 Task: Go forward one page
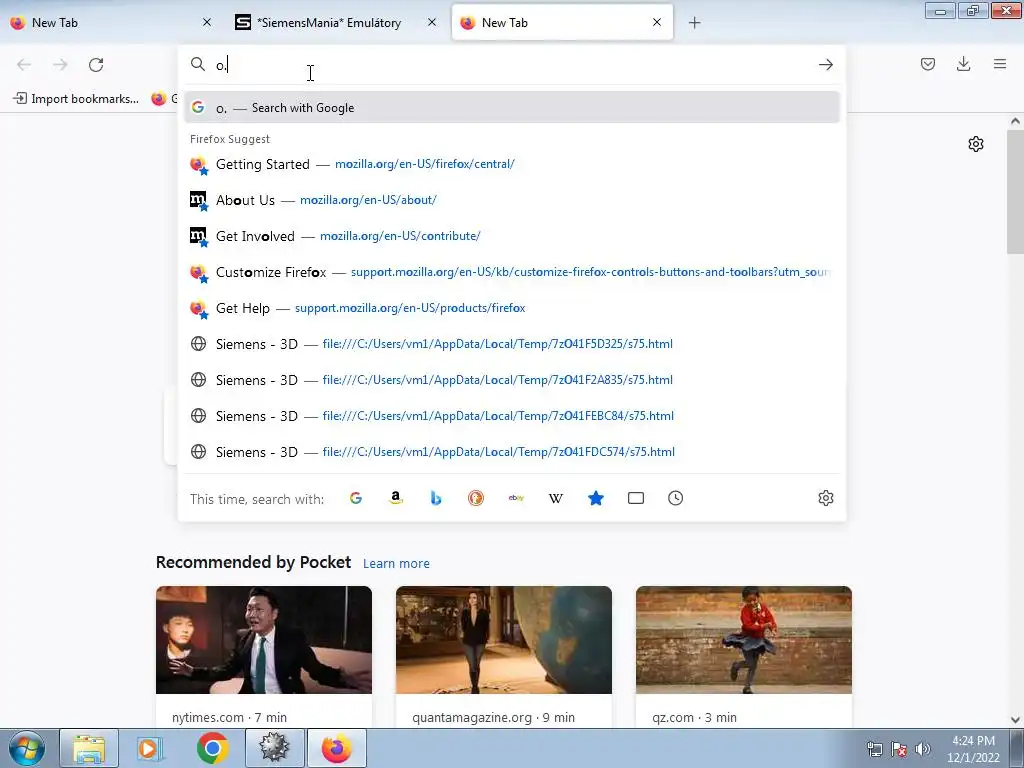point(60,65)
